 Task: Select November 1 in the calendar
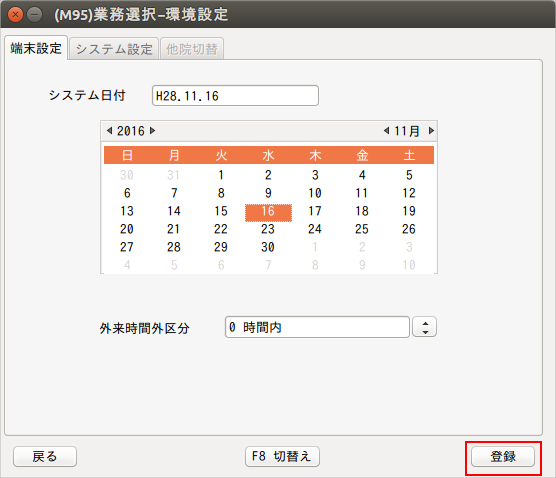(x=221, y=175)
